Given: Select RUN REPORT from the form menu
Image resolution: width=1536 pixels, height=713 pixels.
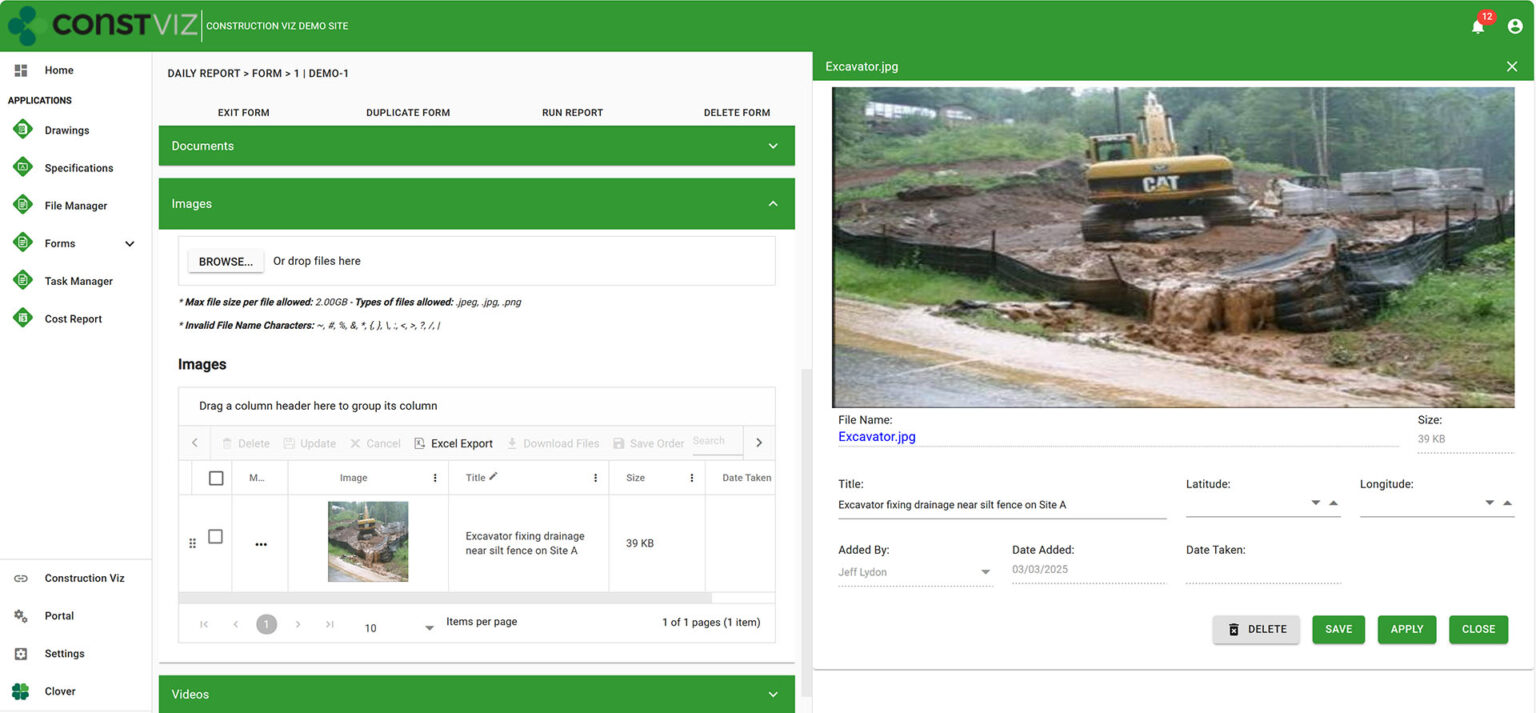Looking at the screenshot, I should pos(572,112).
